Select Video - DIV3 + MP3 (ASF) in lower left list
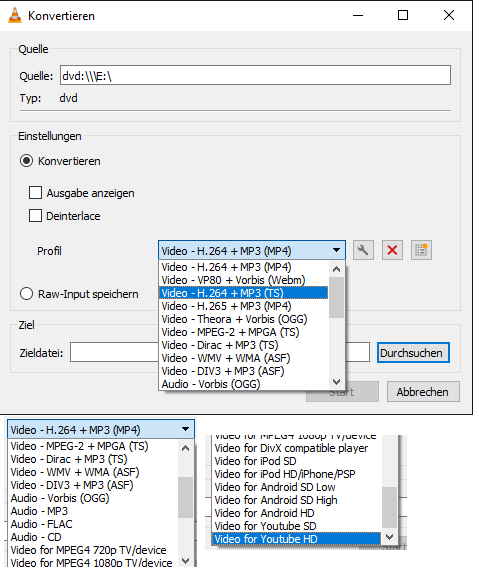Viewport: 479px width, 579px height. (x=93, y=485)
